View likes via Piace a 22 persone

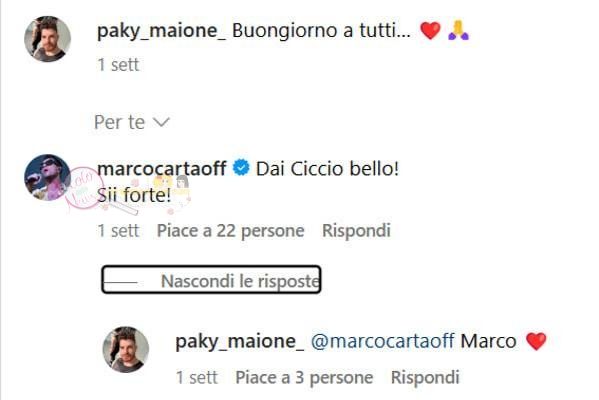230,230
